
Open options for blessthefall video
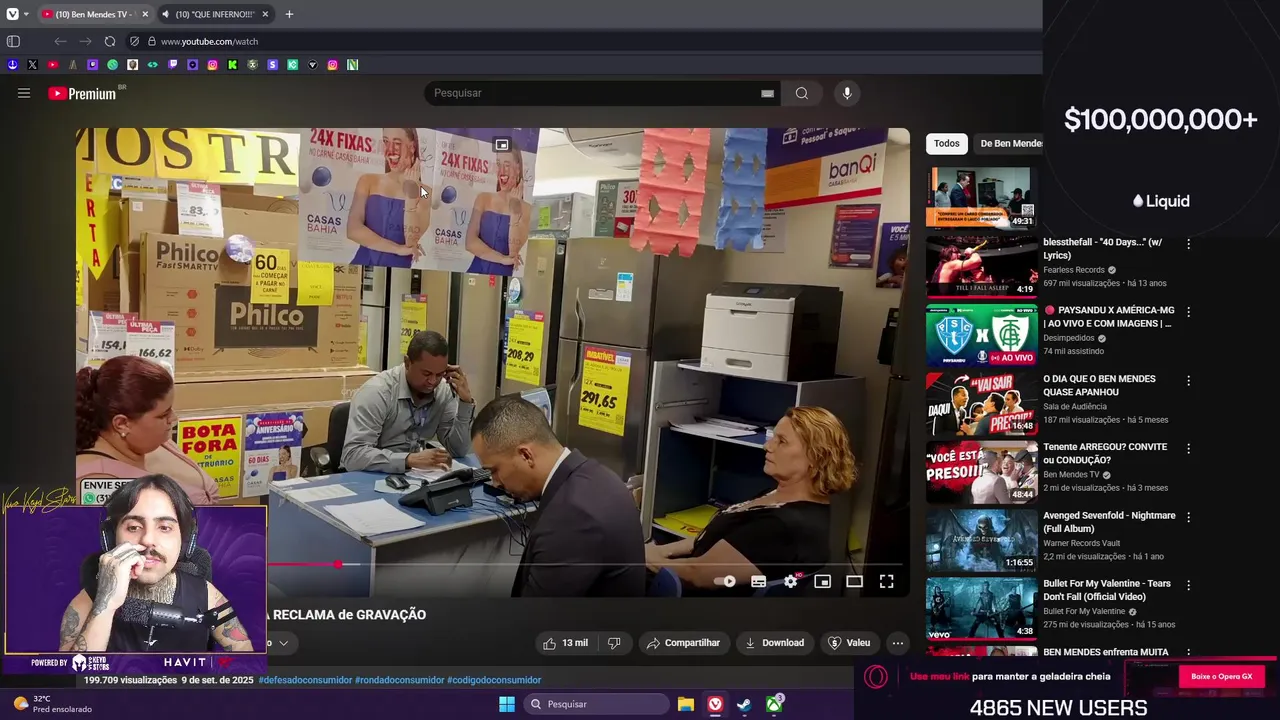coord(1188,244)
